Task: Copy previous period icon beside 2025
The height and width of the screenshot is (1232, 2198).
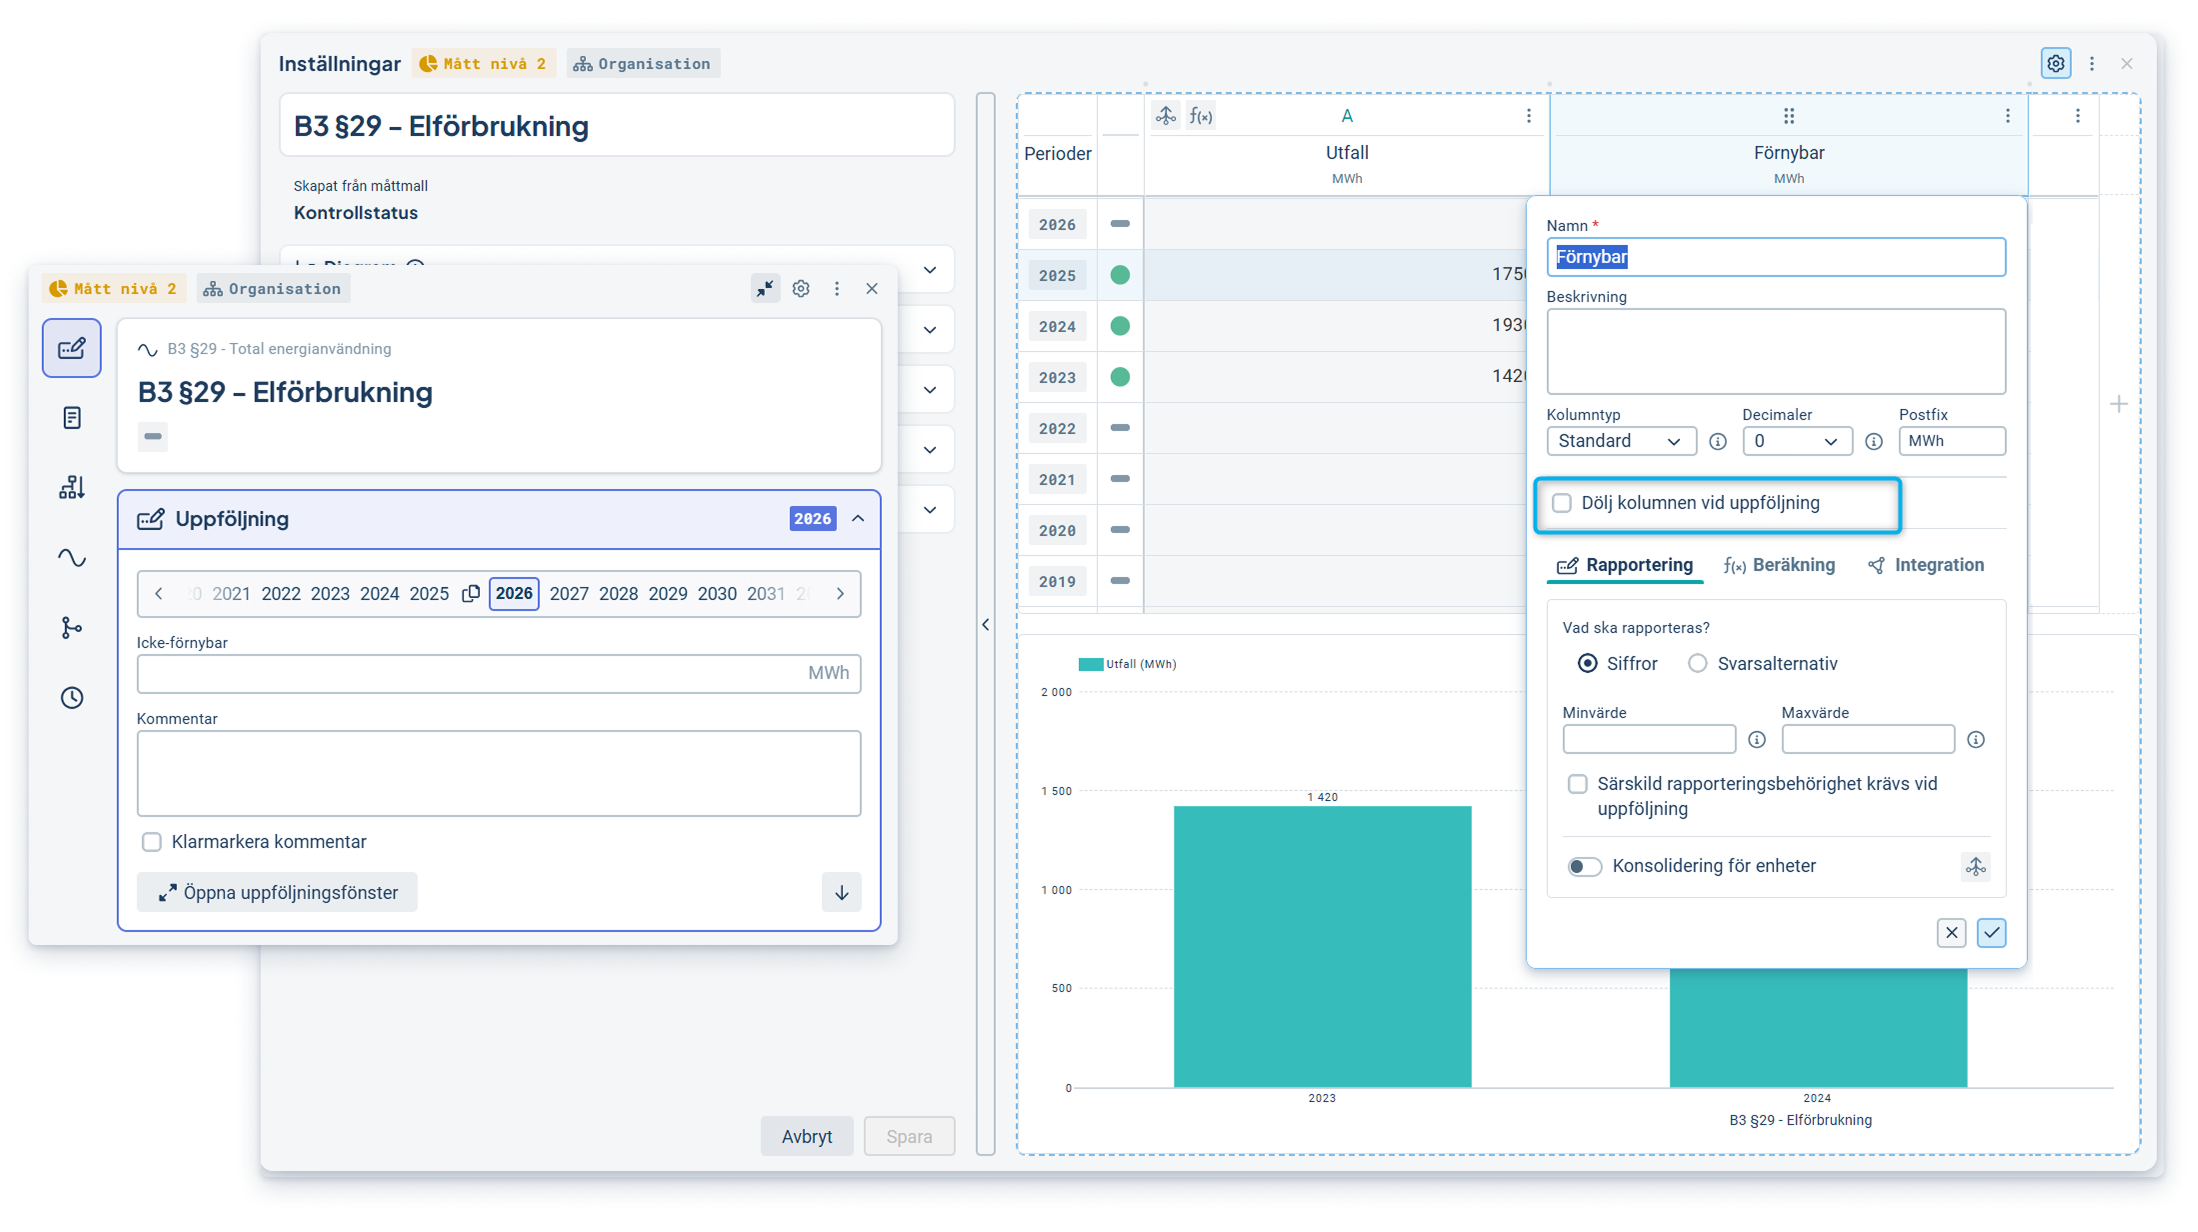Action: click(470, 594)
